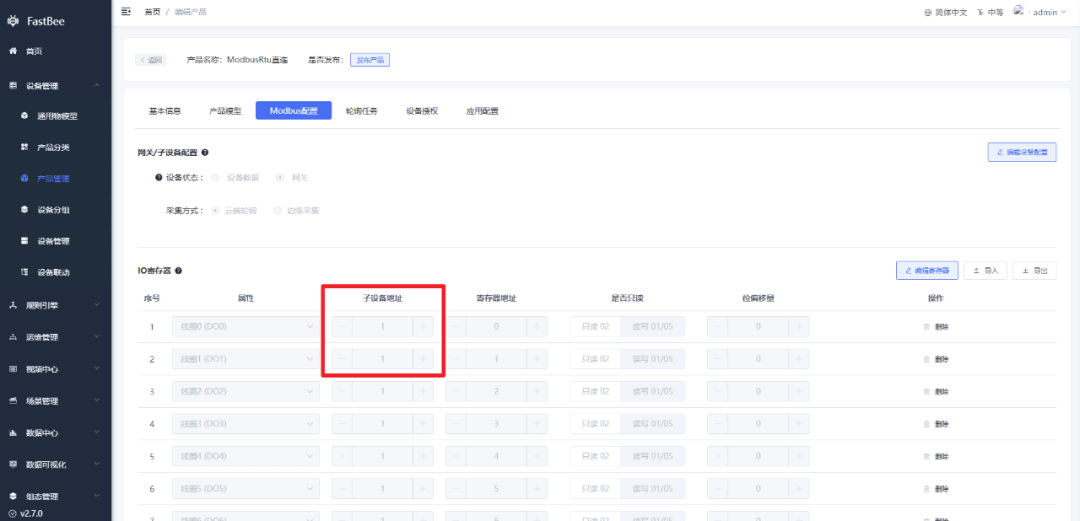
Task: Click the 产品分类 sidebar icon
Action: click(25, 147)
